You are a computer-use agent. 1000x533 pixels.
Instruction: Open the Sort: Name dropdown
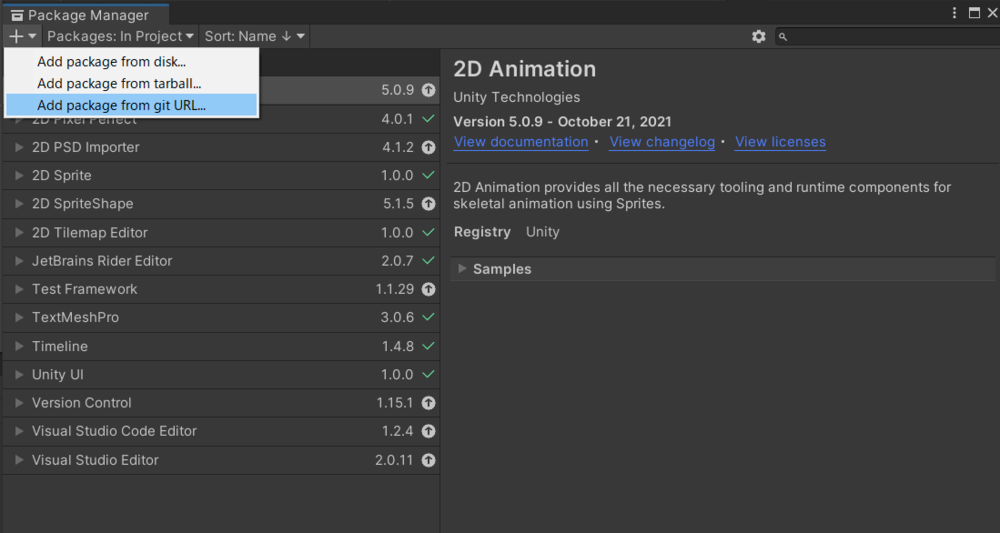[x=254, y=36]
